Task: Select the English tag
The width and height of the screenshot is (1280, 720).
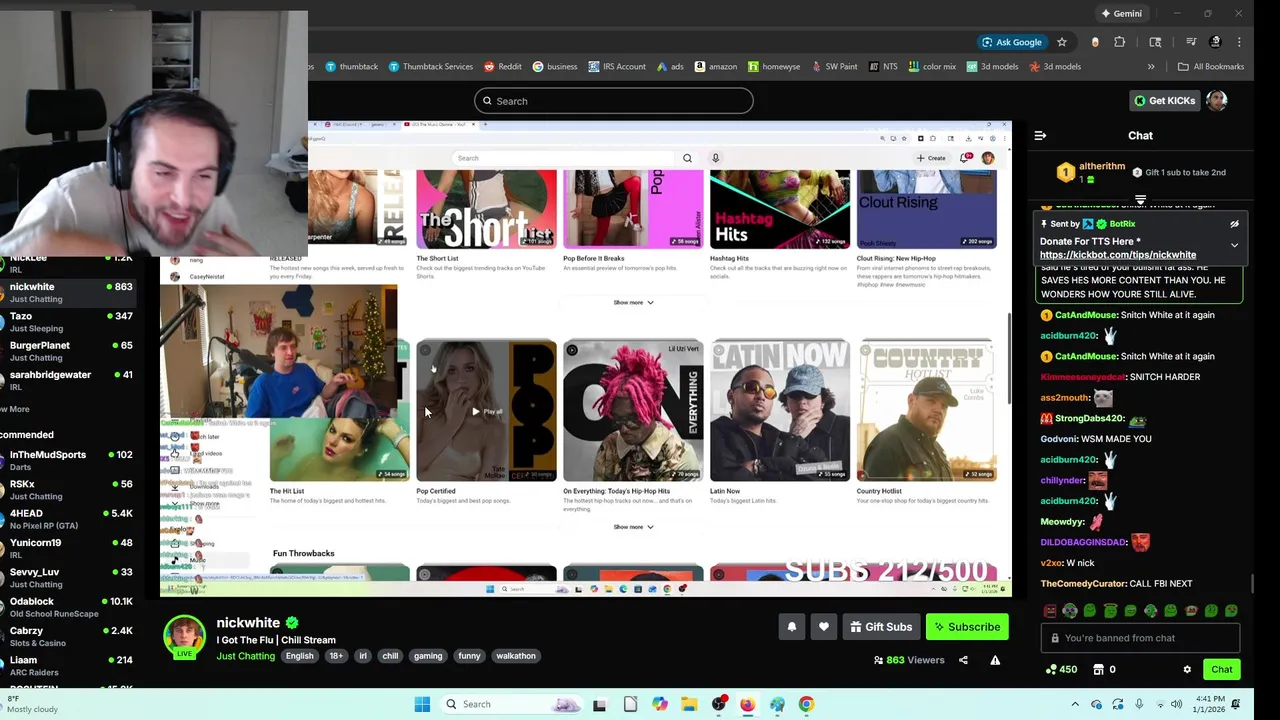Action: 299,656
